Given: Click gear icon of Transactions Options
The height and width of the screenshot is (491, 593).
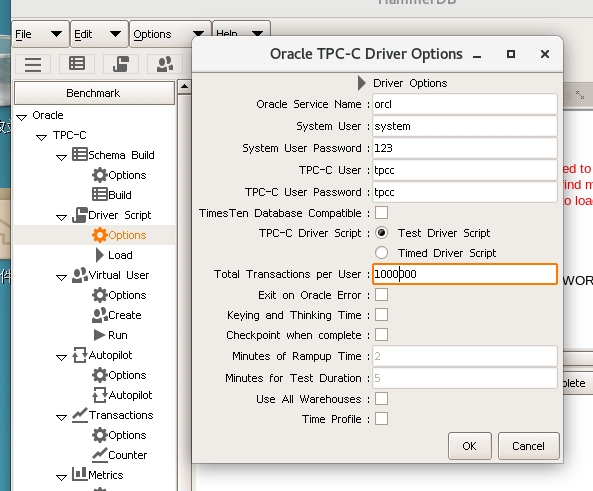Looking at the screenshot, I should [x=99, y=435].
